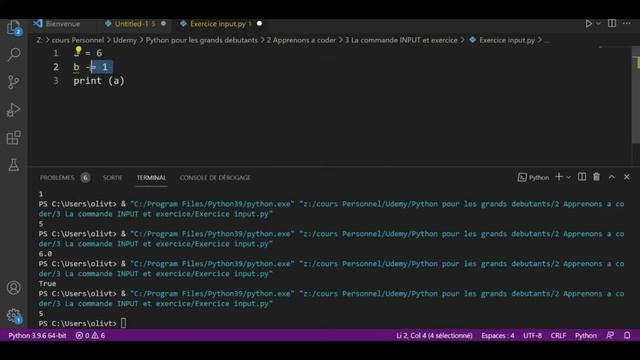This screenshot has width=640, height=360.
Task: Open the editor More Actions ellipsis
Action: click(x=627, y=23)
